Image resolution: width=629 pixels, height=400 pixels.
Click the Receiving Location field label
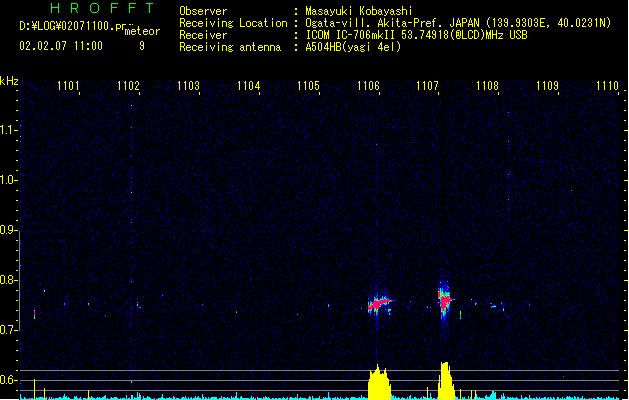[233, 23]
